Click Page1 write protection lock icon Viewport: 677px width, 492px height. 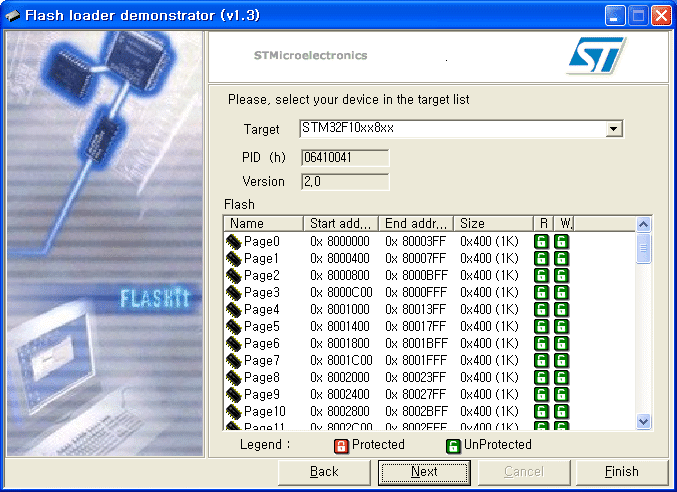[561, 259]
